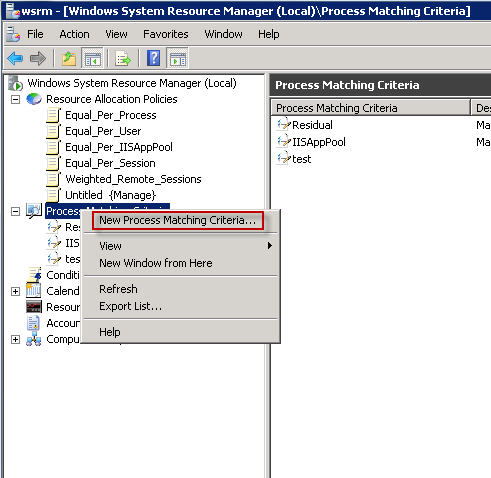The height and width of the screenshot is (478, 491).
Task: Click the Accounting node icon in tree
Action: point(33,323)
